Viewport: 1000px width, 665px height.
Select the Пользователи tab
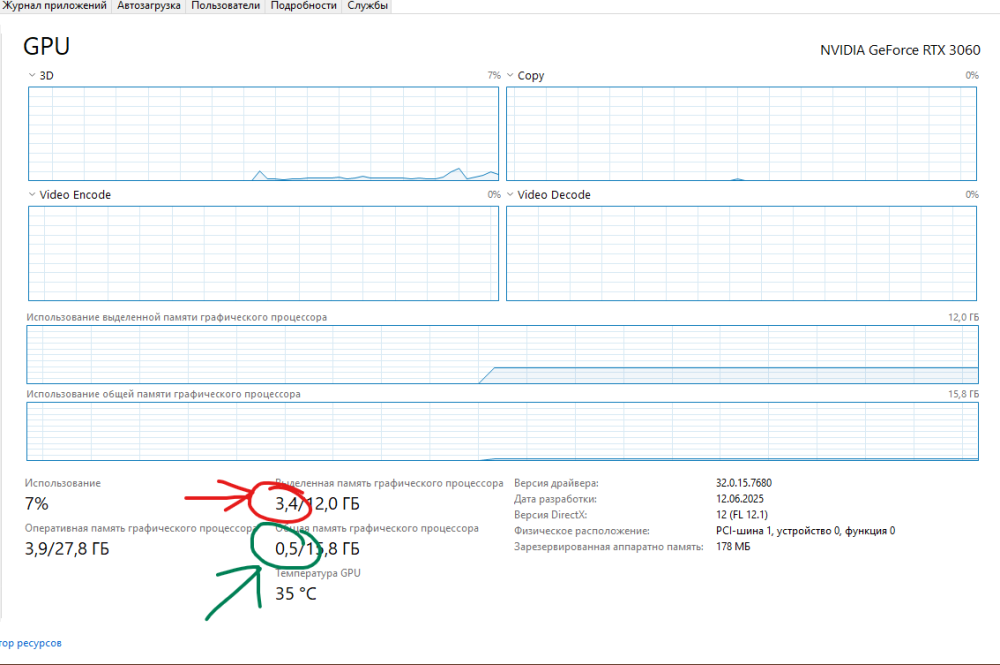(x=226, y=6)
